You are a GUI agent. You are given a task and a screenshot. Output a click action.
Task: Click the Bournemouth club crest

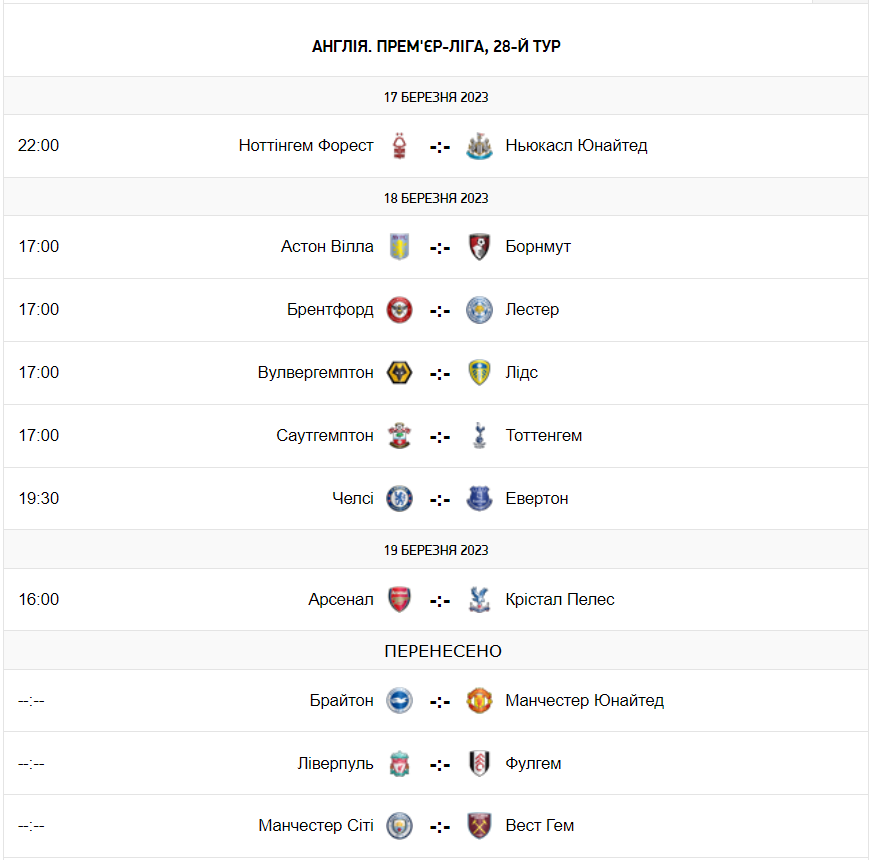(x=479, y=247)
